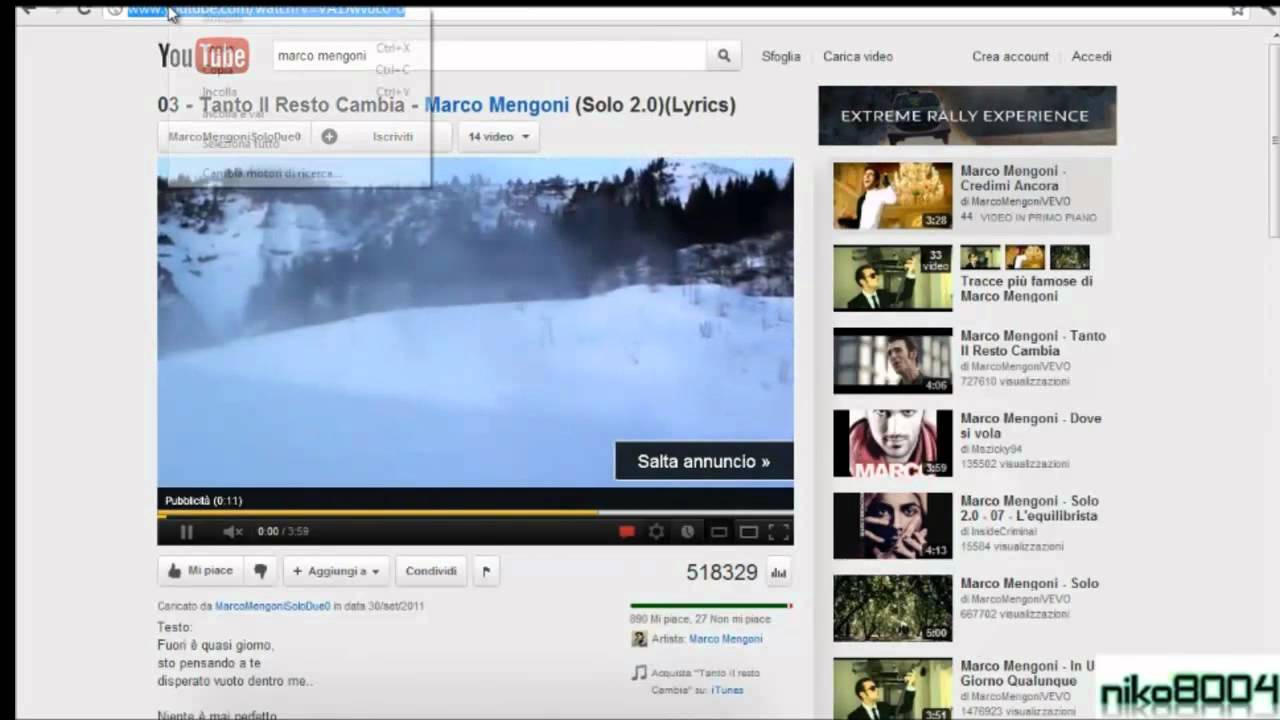Click the title Marco Mengoni - Dove si vola

1031,426
